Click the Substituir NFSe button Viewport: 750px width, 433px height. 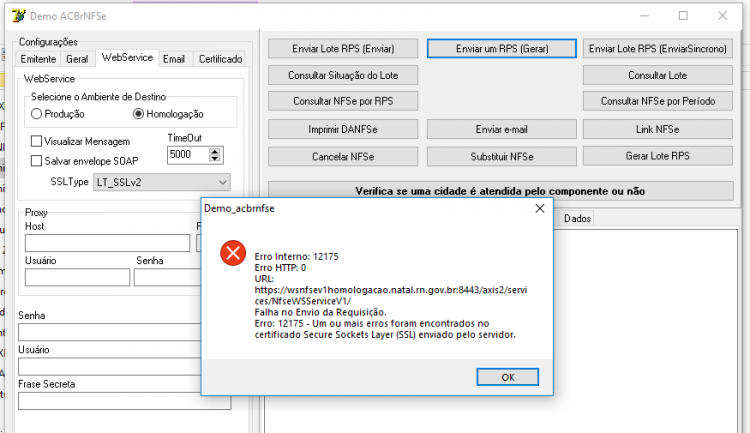click(x=502, y=156)
